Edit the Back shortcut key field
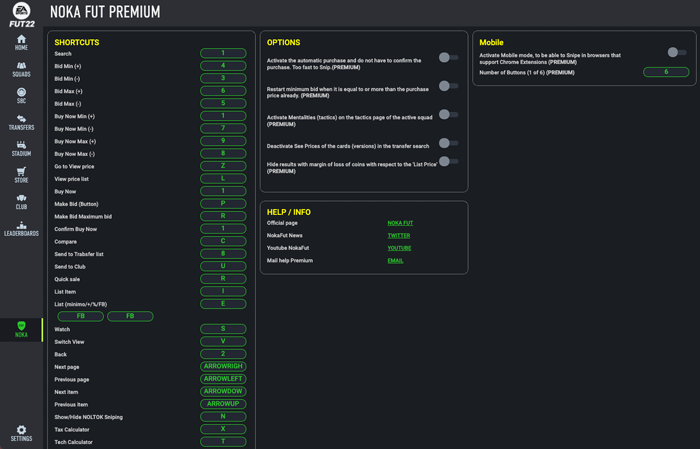 [x=223, y=353]
